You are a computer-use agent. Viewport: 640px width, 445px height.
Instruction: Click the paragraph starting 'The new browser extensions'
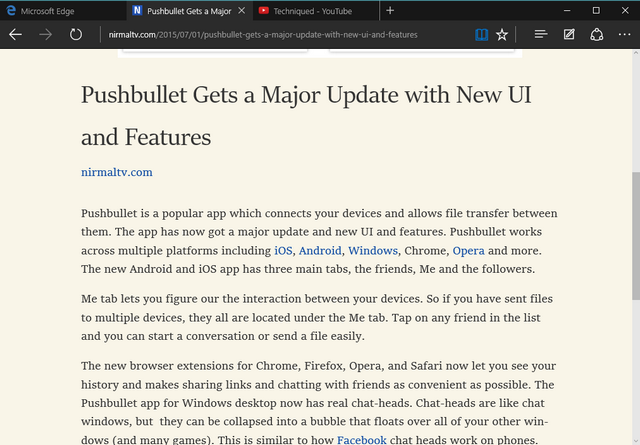tap(318, 403)
